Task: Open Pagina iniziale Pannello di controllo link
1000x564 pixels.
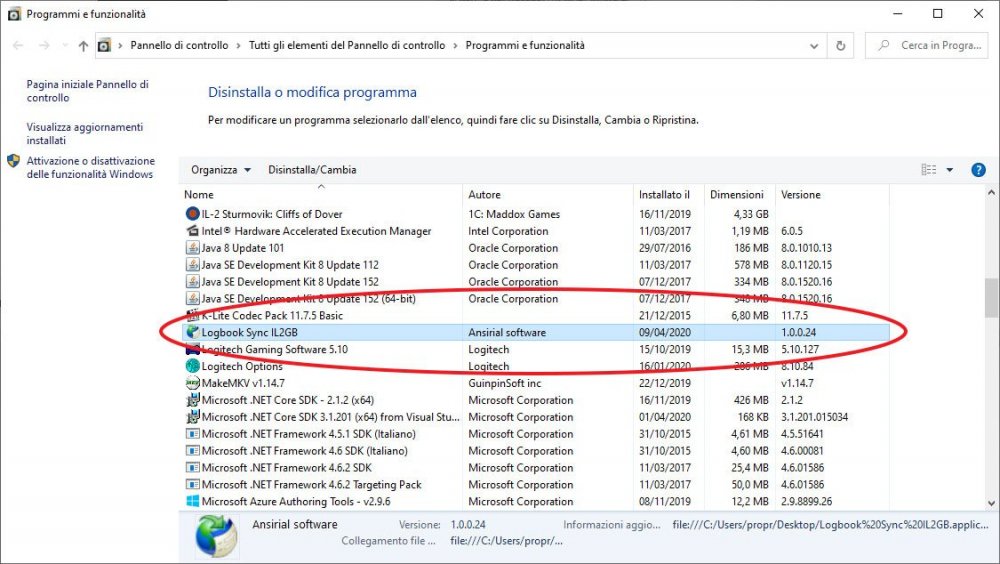Action: (87, 91)
